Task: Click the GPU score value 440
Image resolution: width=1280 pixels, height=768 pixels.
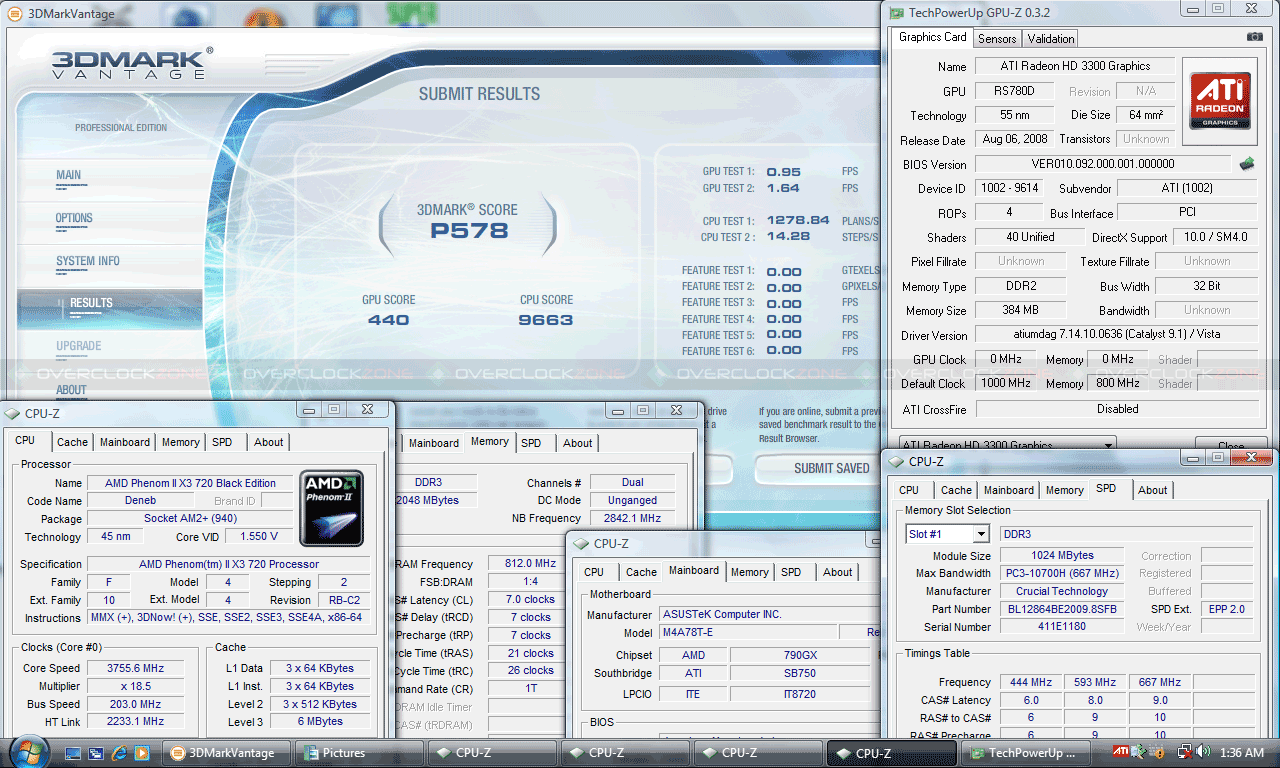Action: 388,320
